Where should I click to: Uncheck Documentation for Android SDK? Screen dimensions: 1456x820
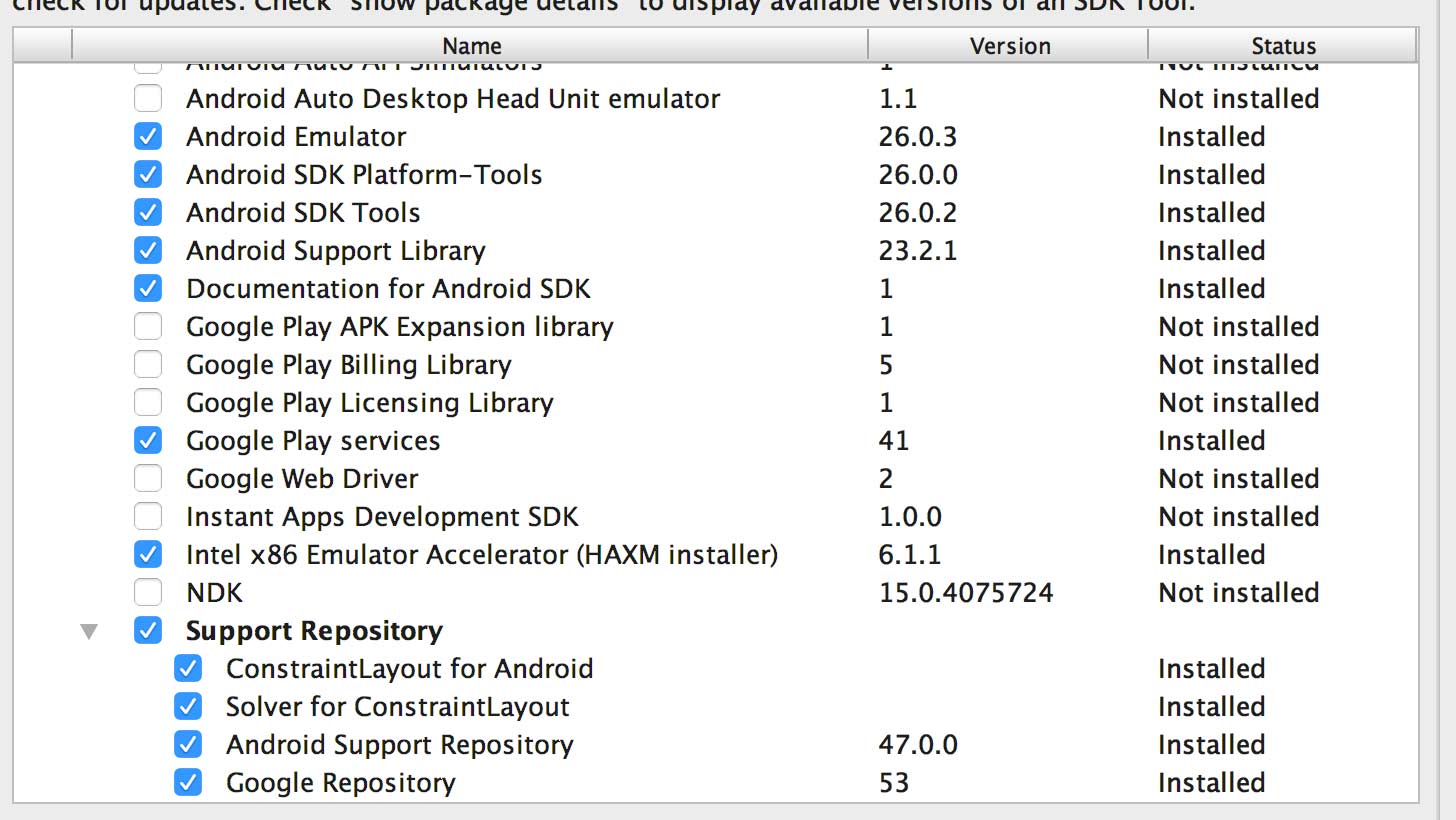click(x=148, y=289)
